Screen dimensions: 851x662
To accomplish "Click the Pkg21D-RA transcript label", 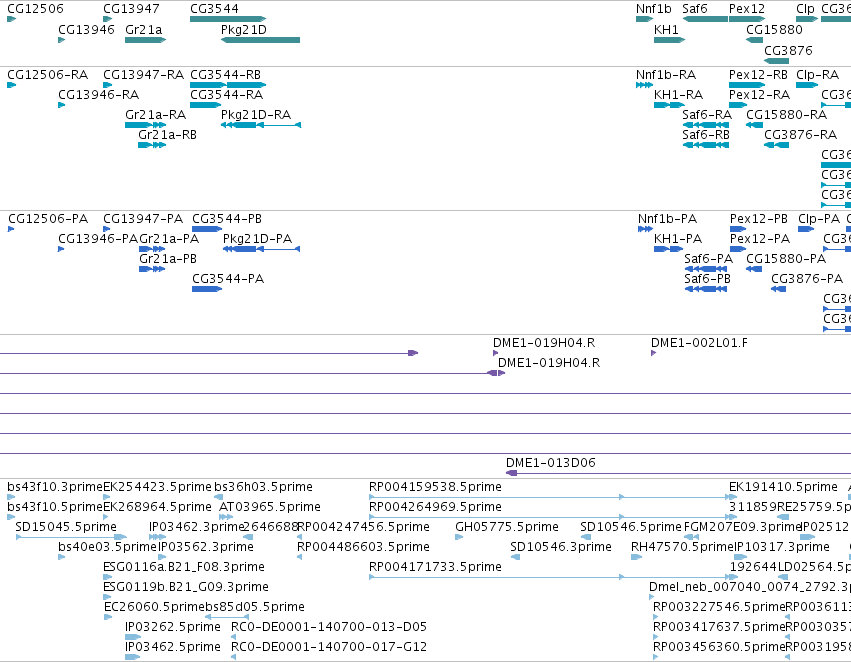I will point(256,114).
